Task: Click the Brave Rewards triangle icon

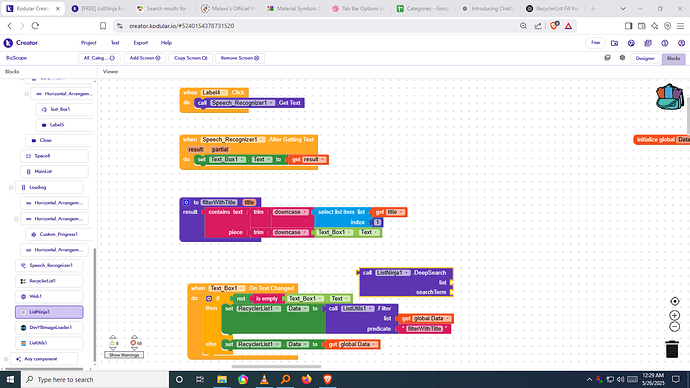Action: pyautogui.click(x=569, y=26)
